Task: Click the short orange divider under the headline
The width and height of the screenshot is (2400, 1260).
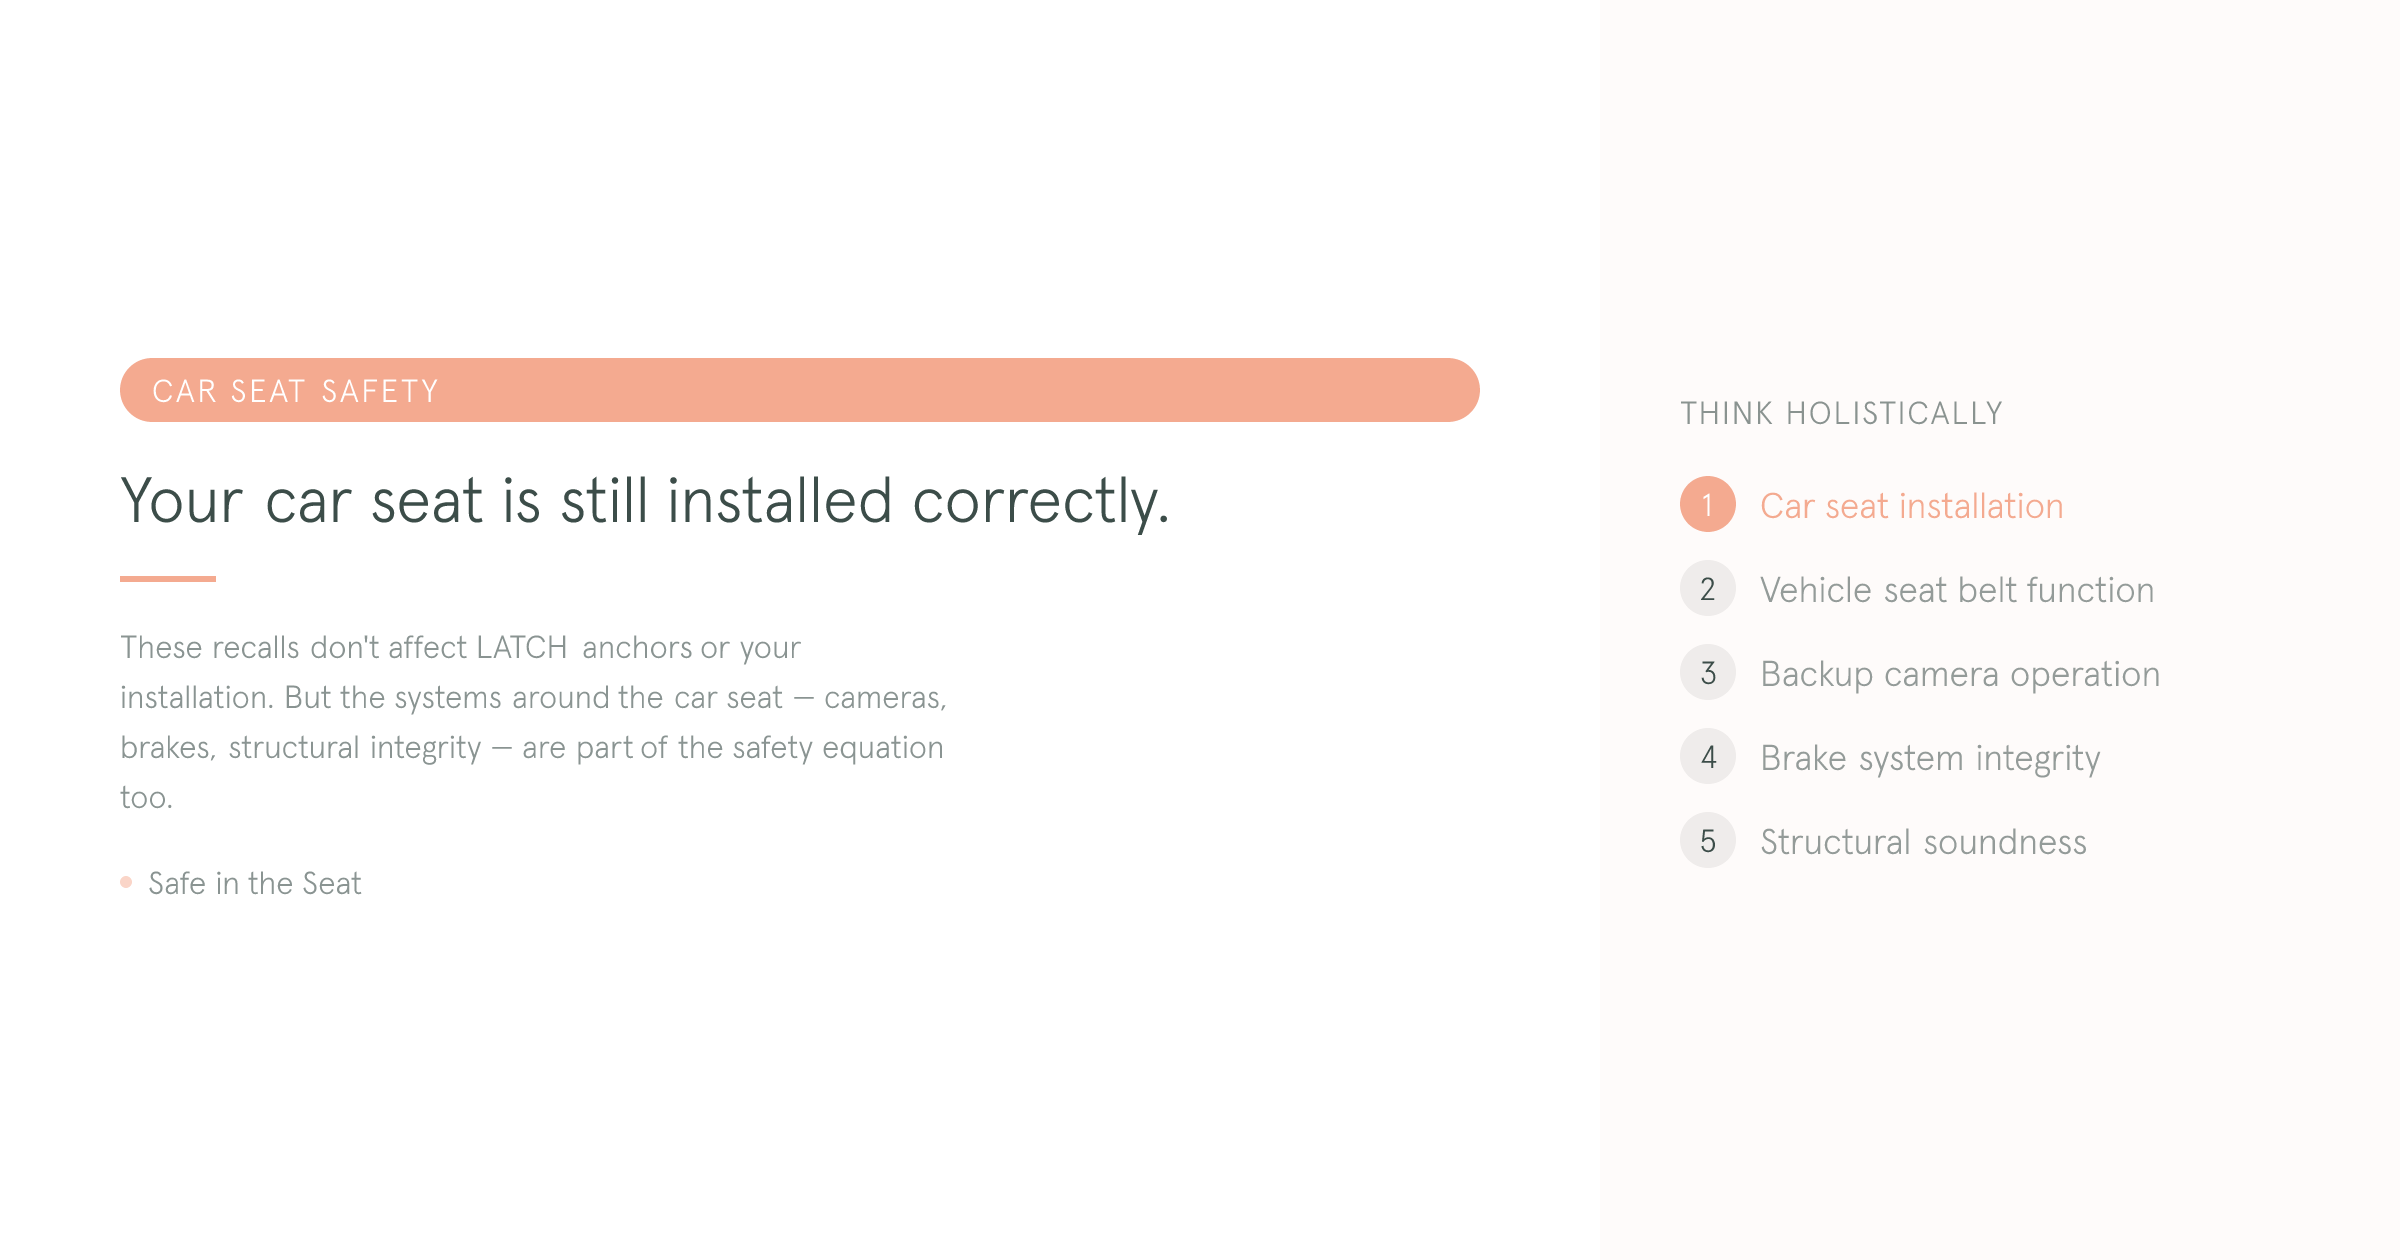Action: pos(168,578)
